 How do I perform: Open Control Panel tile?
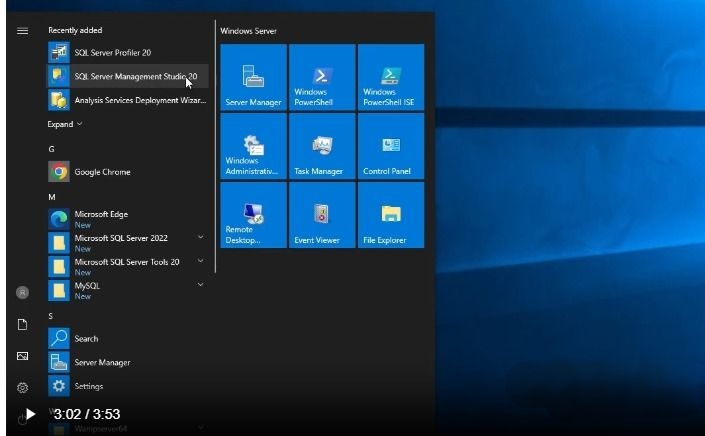(x=391, y=146)
